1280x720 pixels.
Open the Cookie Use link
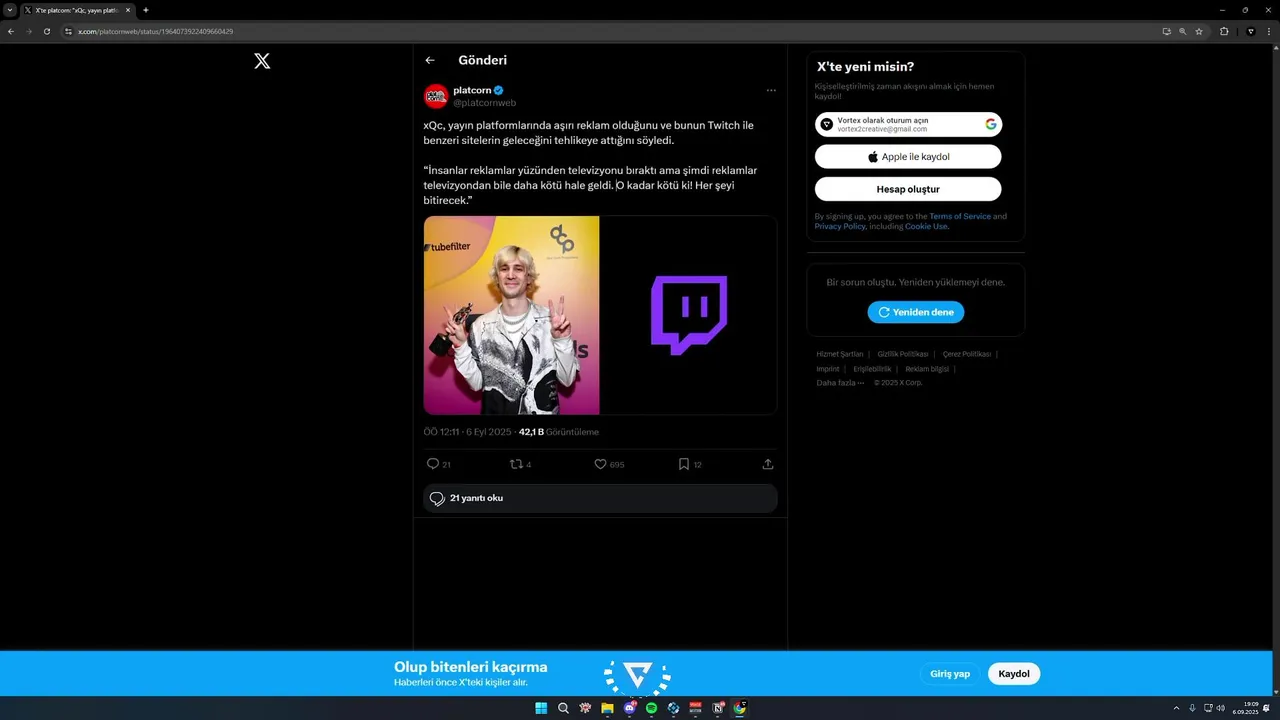click(926, 226)
